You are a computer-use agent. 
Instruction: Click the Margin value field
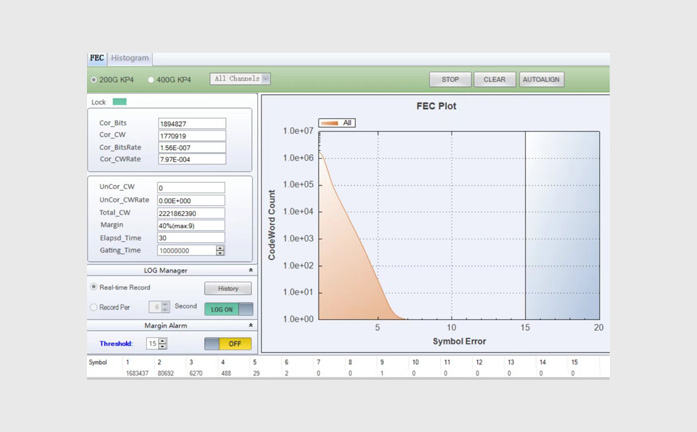191,225
